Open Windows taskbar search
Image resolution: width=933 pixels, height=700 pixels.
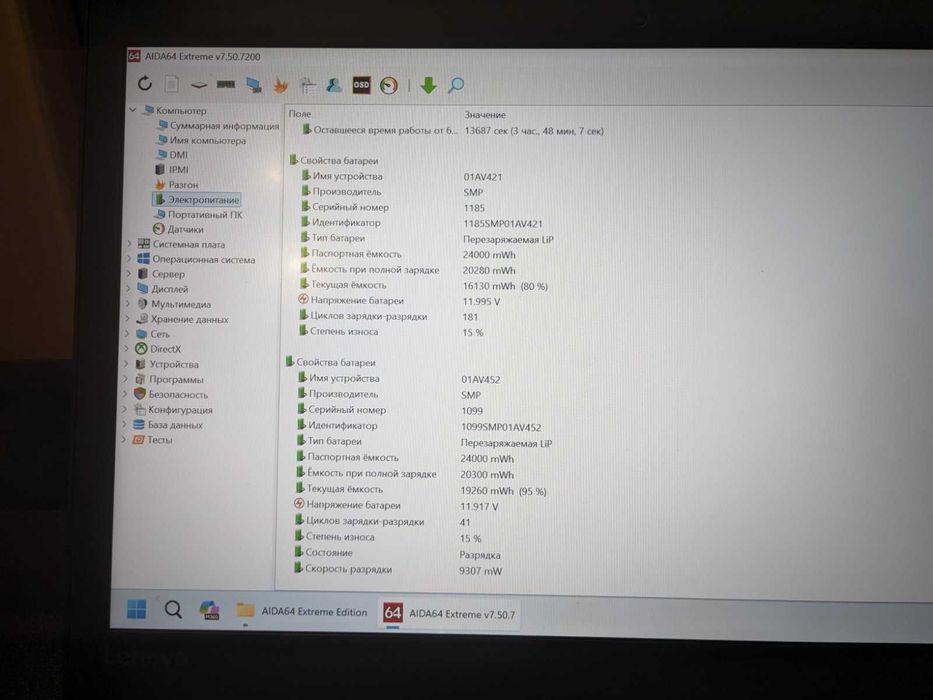pos(173,610)
